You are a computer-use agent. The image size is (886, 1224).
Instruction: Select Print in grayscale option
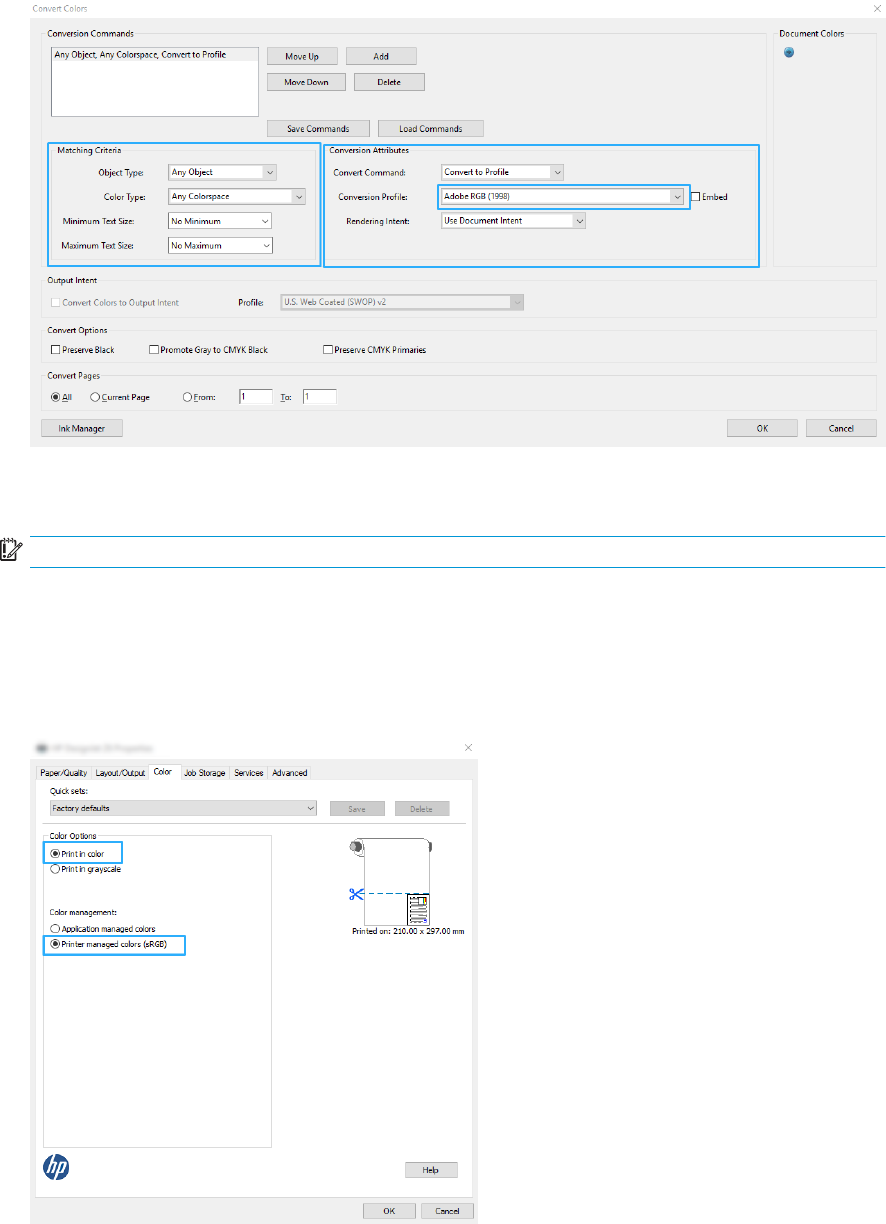(56, 869)
